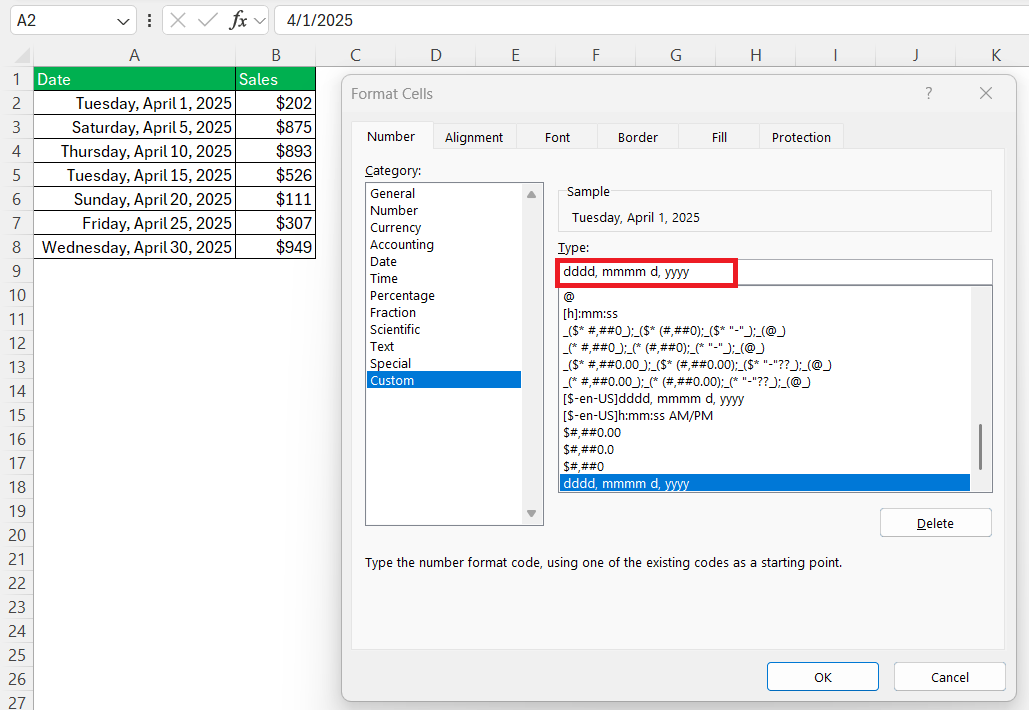Viewport: 1029px width, 710px height.
Task: Click the Type list scrollbar thumb
Action: pyautogui.click(x=980, y=447)
